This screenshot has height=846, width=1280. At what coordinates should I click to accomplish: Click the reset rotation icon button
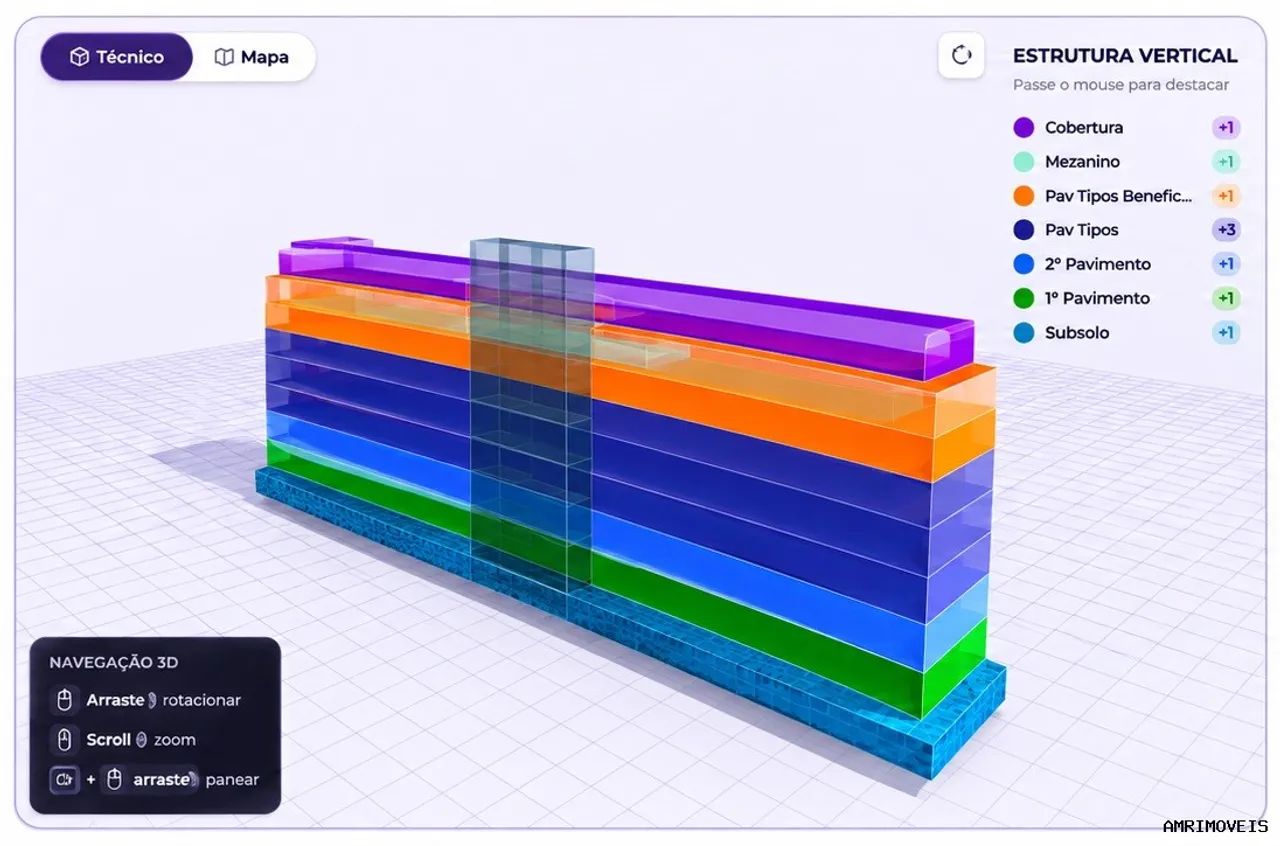962,55
